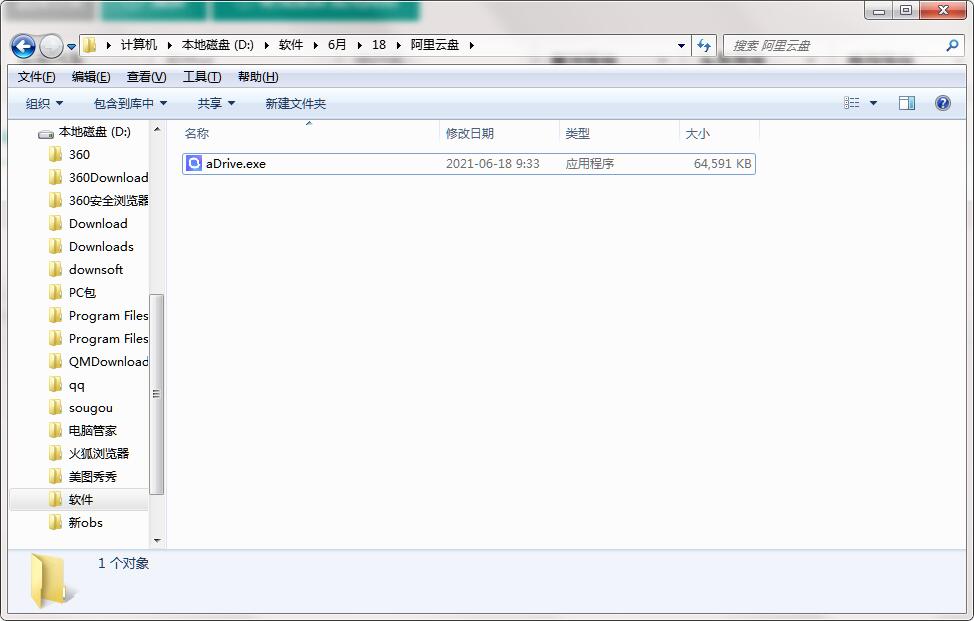Select 6月 in the address path
974x621 pixels.
pyautogui.click(x=337, y=45)
